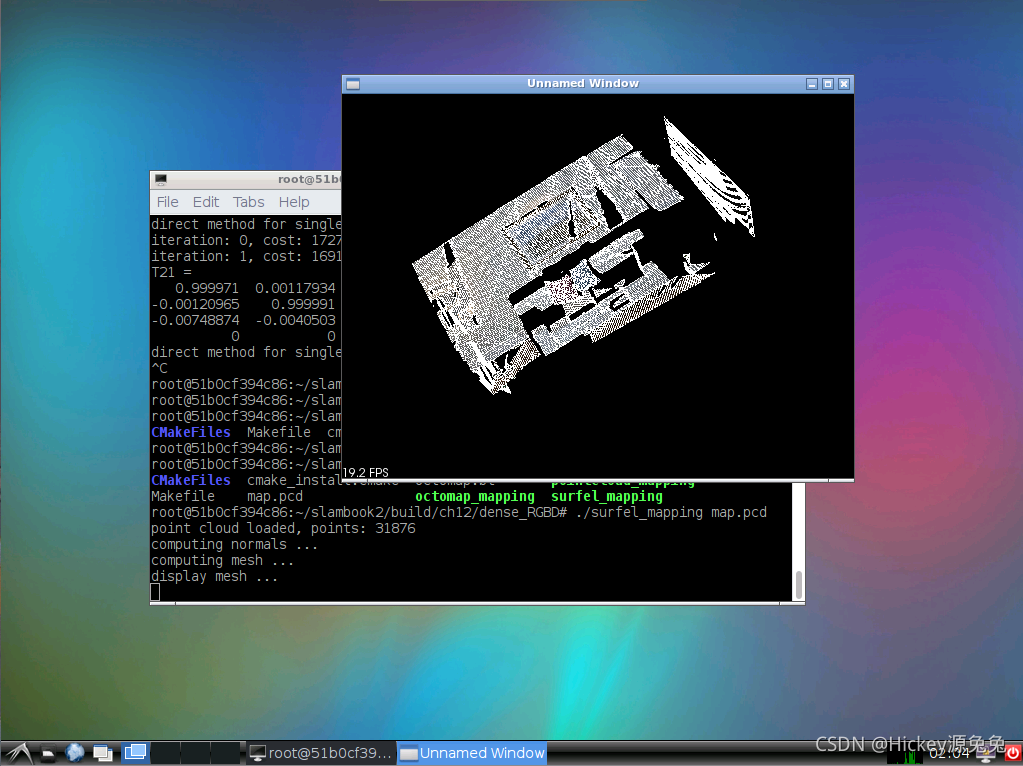Open the Tabs menu in the terminal
Screen dimensions: 1023x766
point(249,202)
